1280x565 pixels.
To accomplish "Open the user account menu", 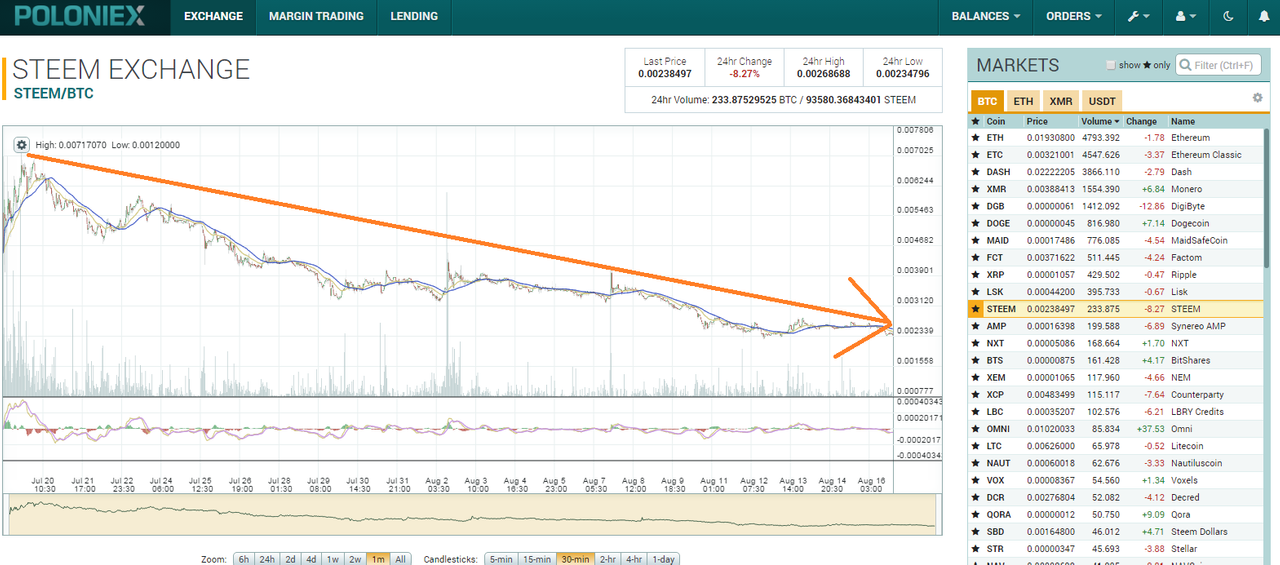I will [1186, 16].
